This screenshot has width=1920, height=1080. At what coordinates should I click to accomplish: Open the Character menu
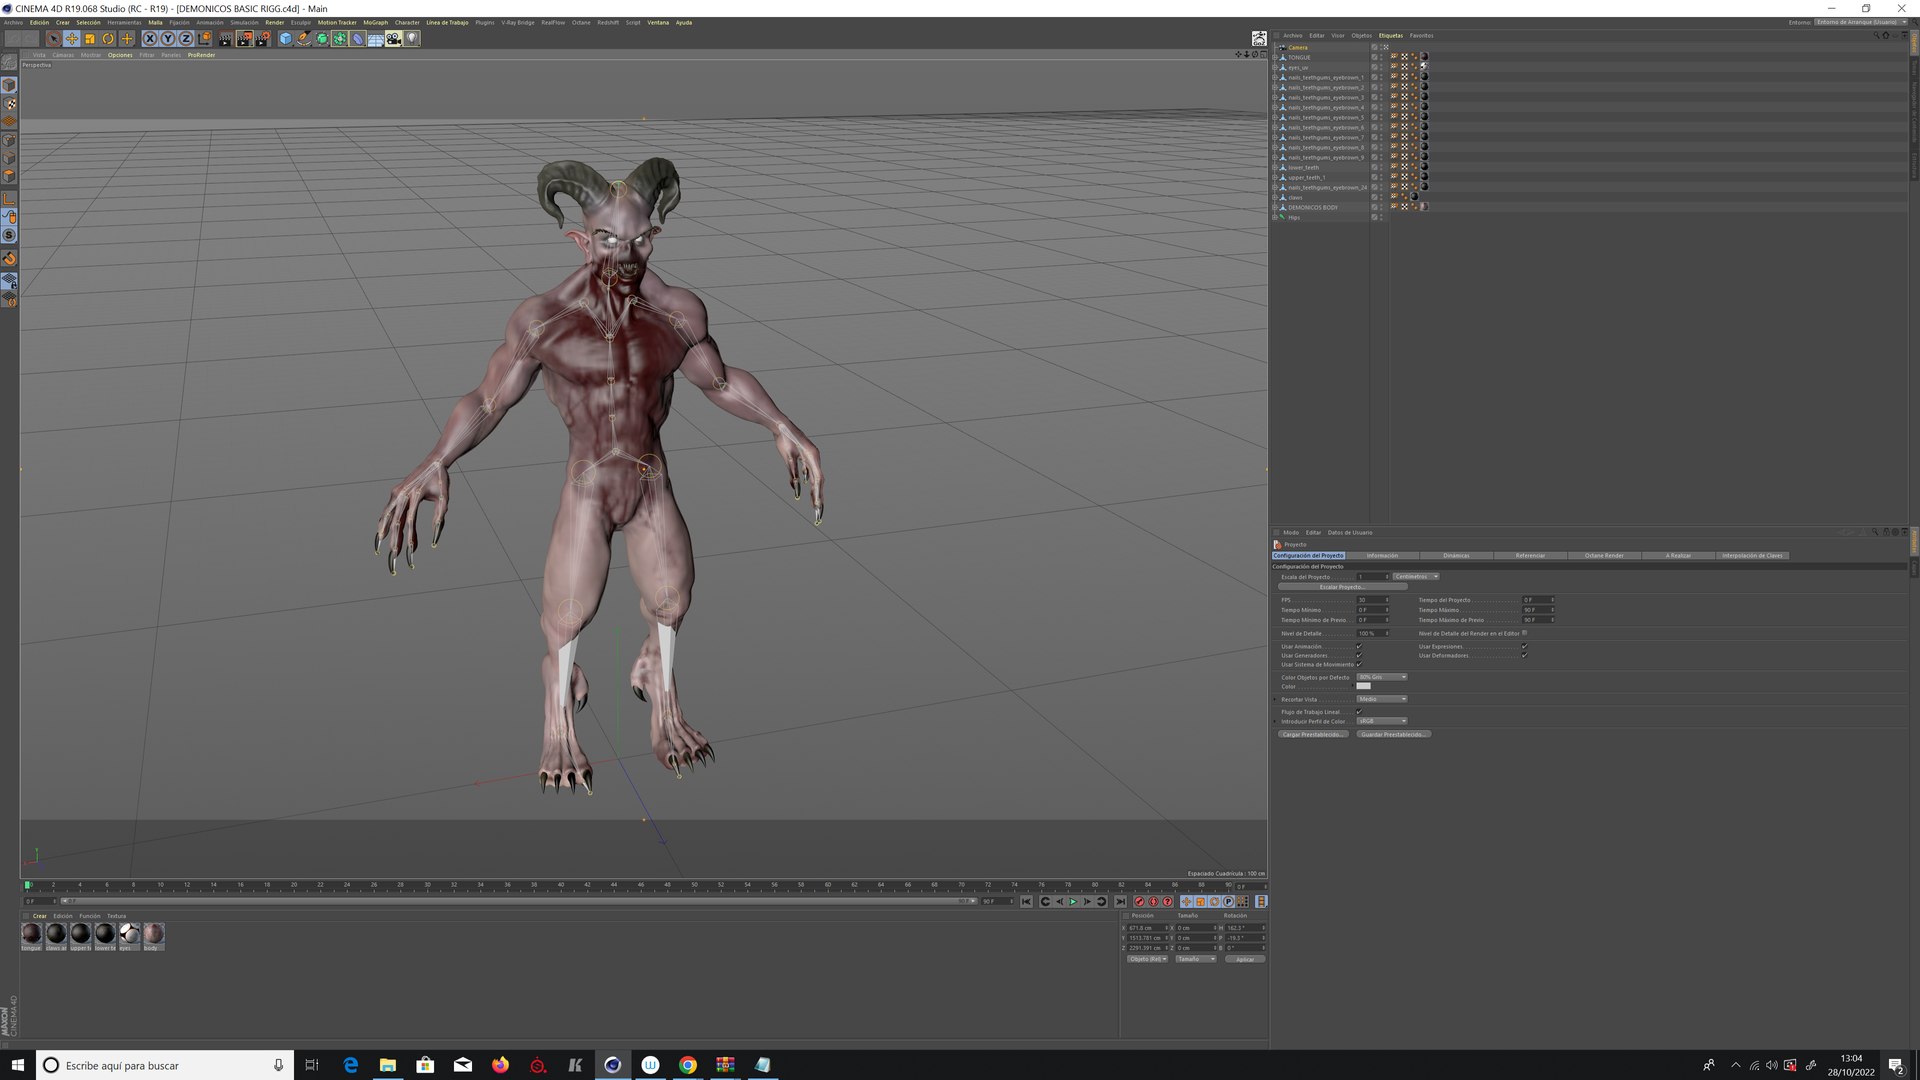pos(407,22)
